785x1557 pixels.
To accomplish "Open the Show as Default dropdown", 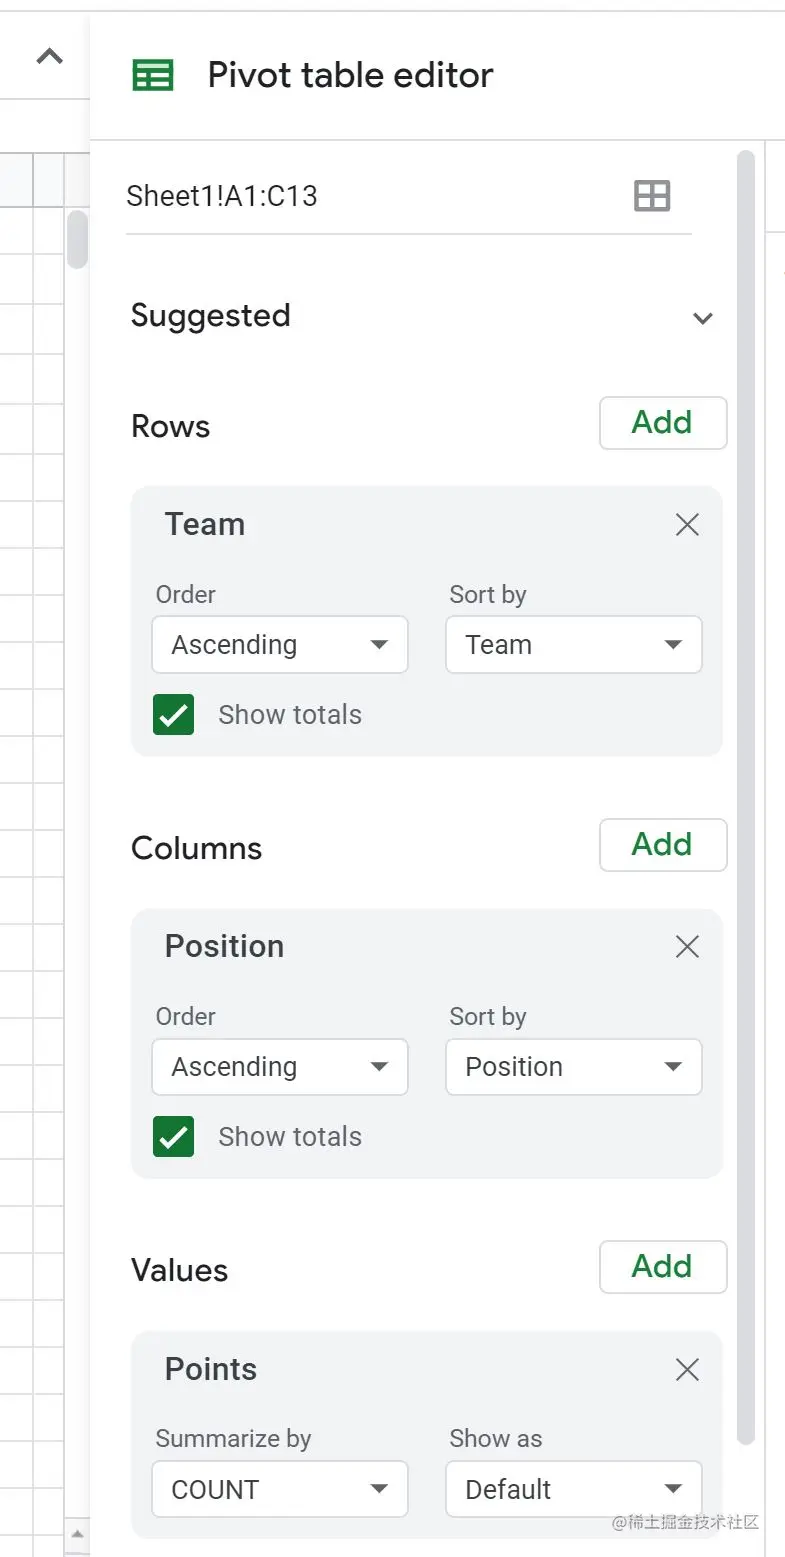I will point(574,1490).
